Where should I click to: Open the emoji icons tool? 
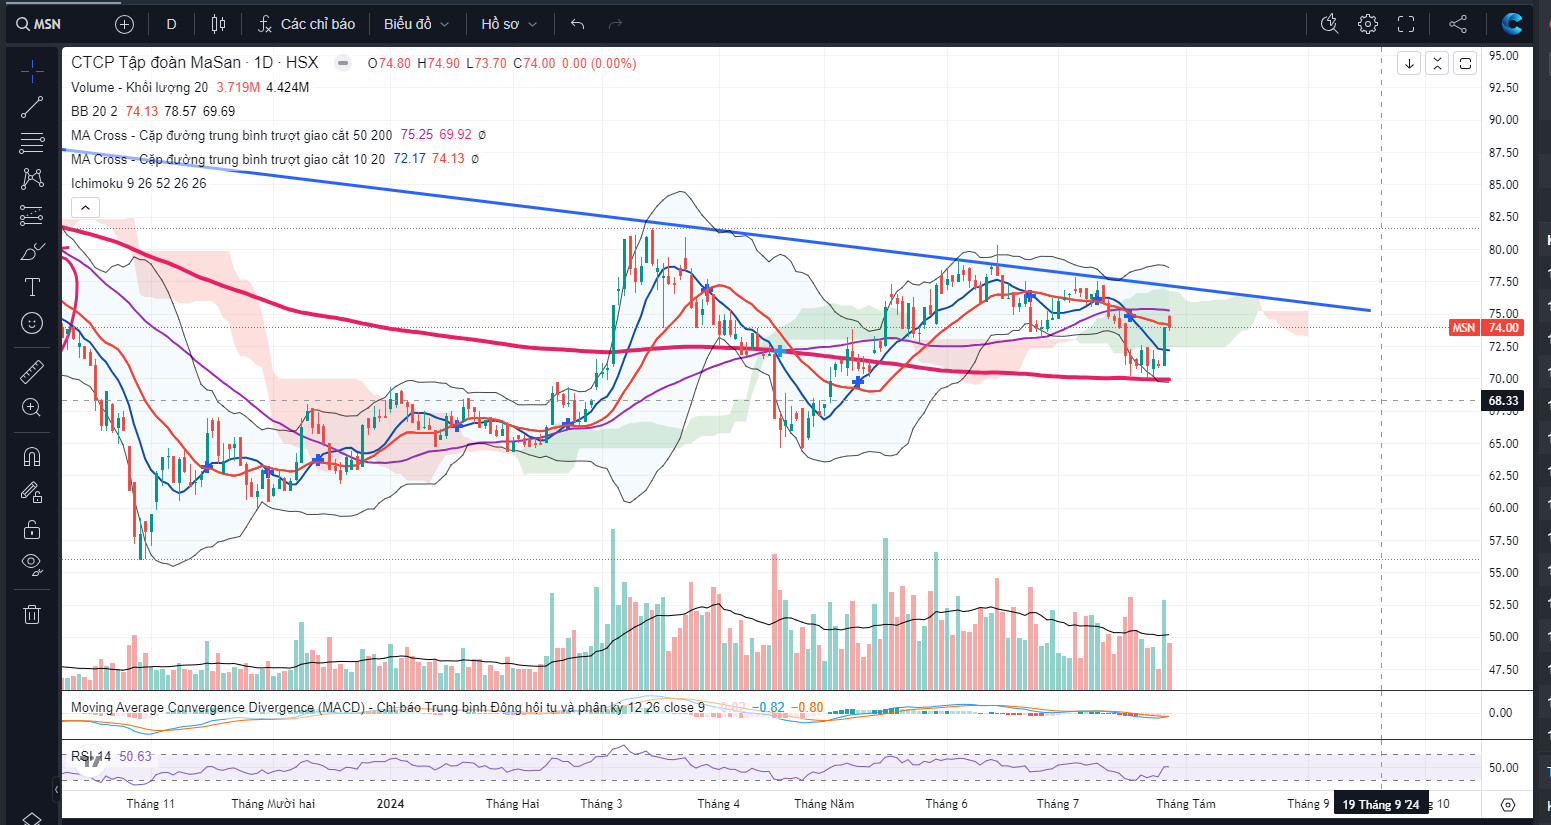click(x=32, y=323)
